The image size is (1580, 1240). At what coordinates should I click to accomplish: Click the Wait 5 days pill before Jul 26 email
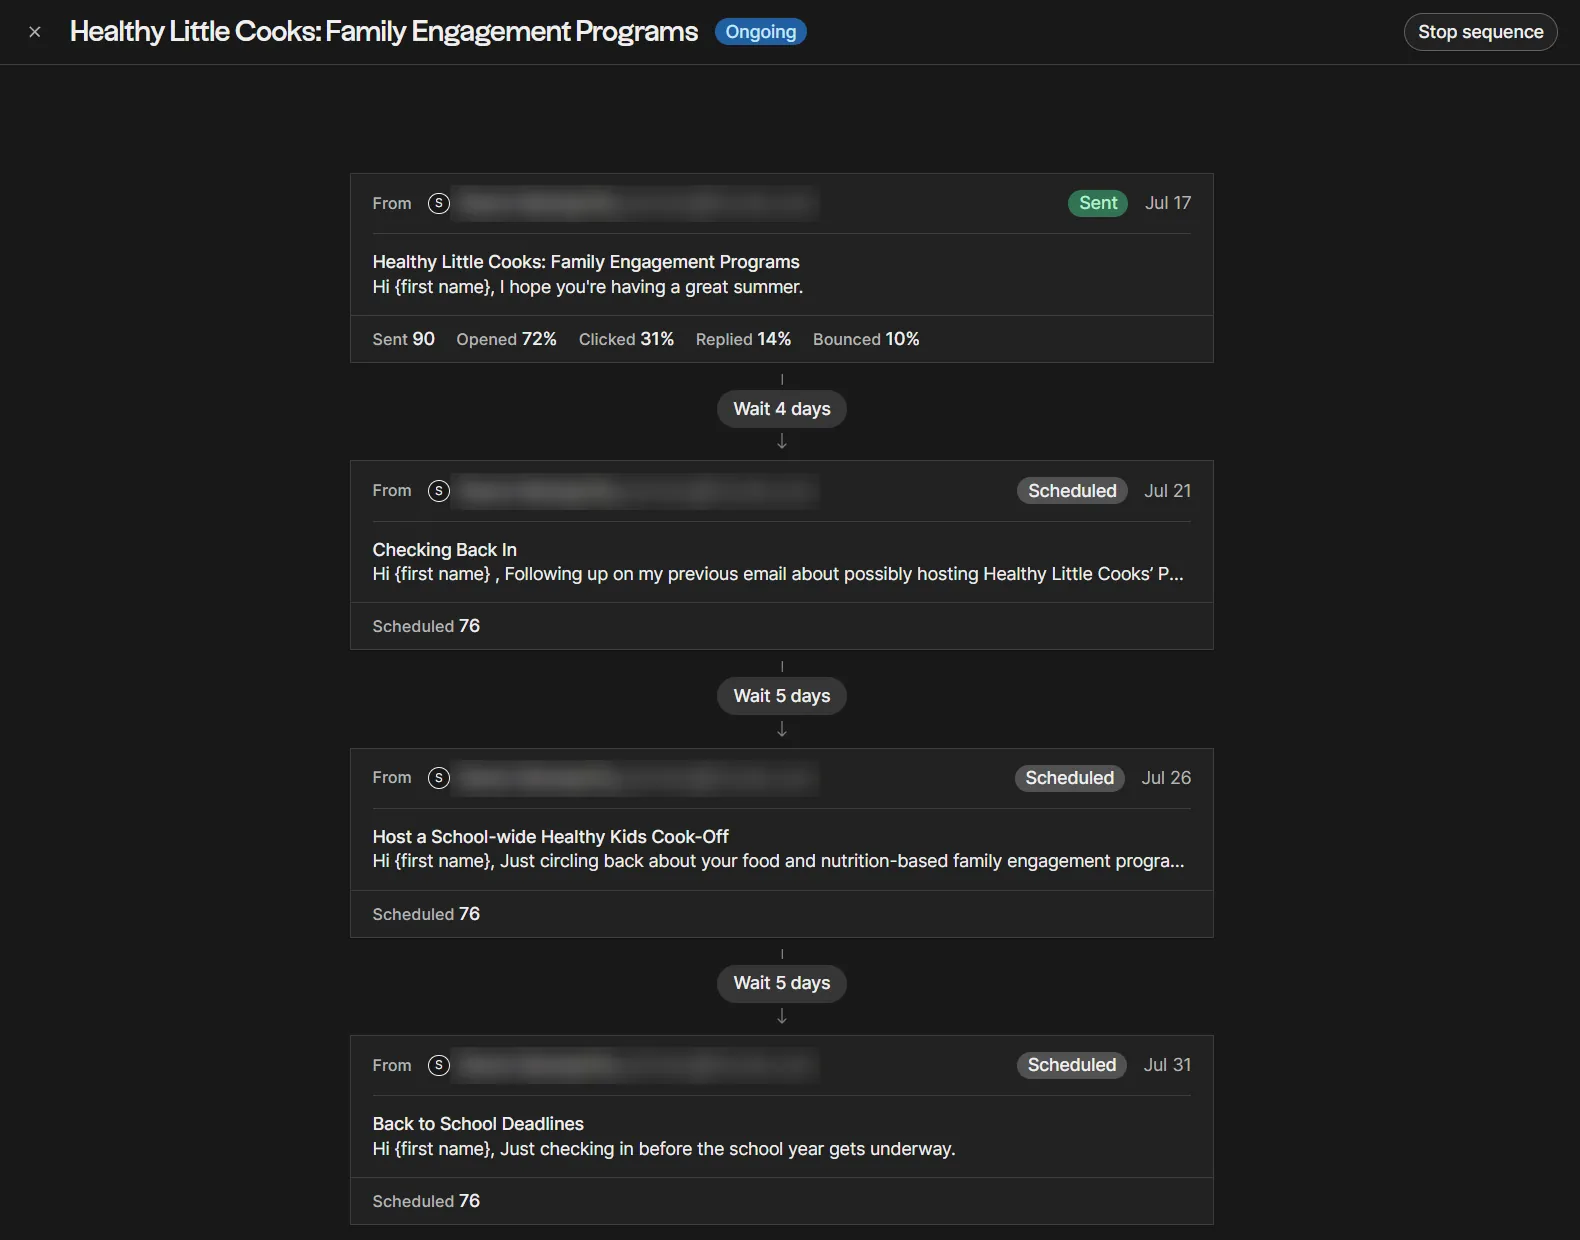(782, 696)
